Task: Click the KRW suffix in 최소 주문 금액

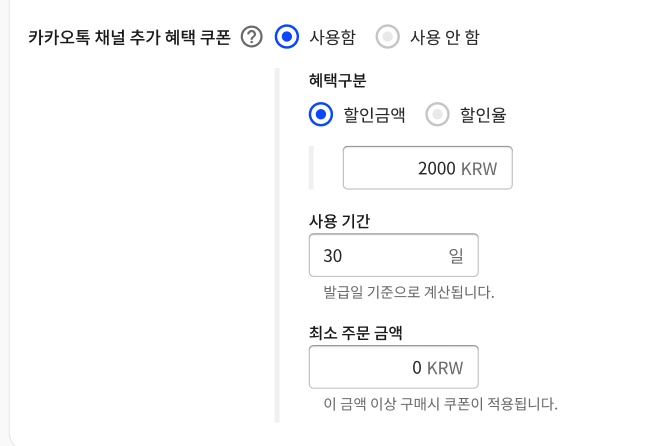Action: click(445, 367)
